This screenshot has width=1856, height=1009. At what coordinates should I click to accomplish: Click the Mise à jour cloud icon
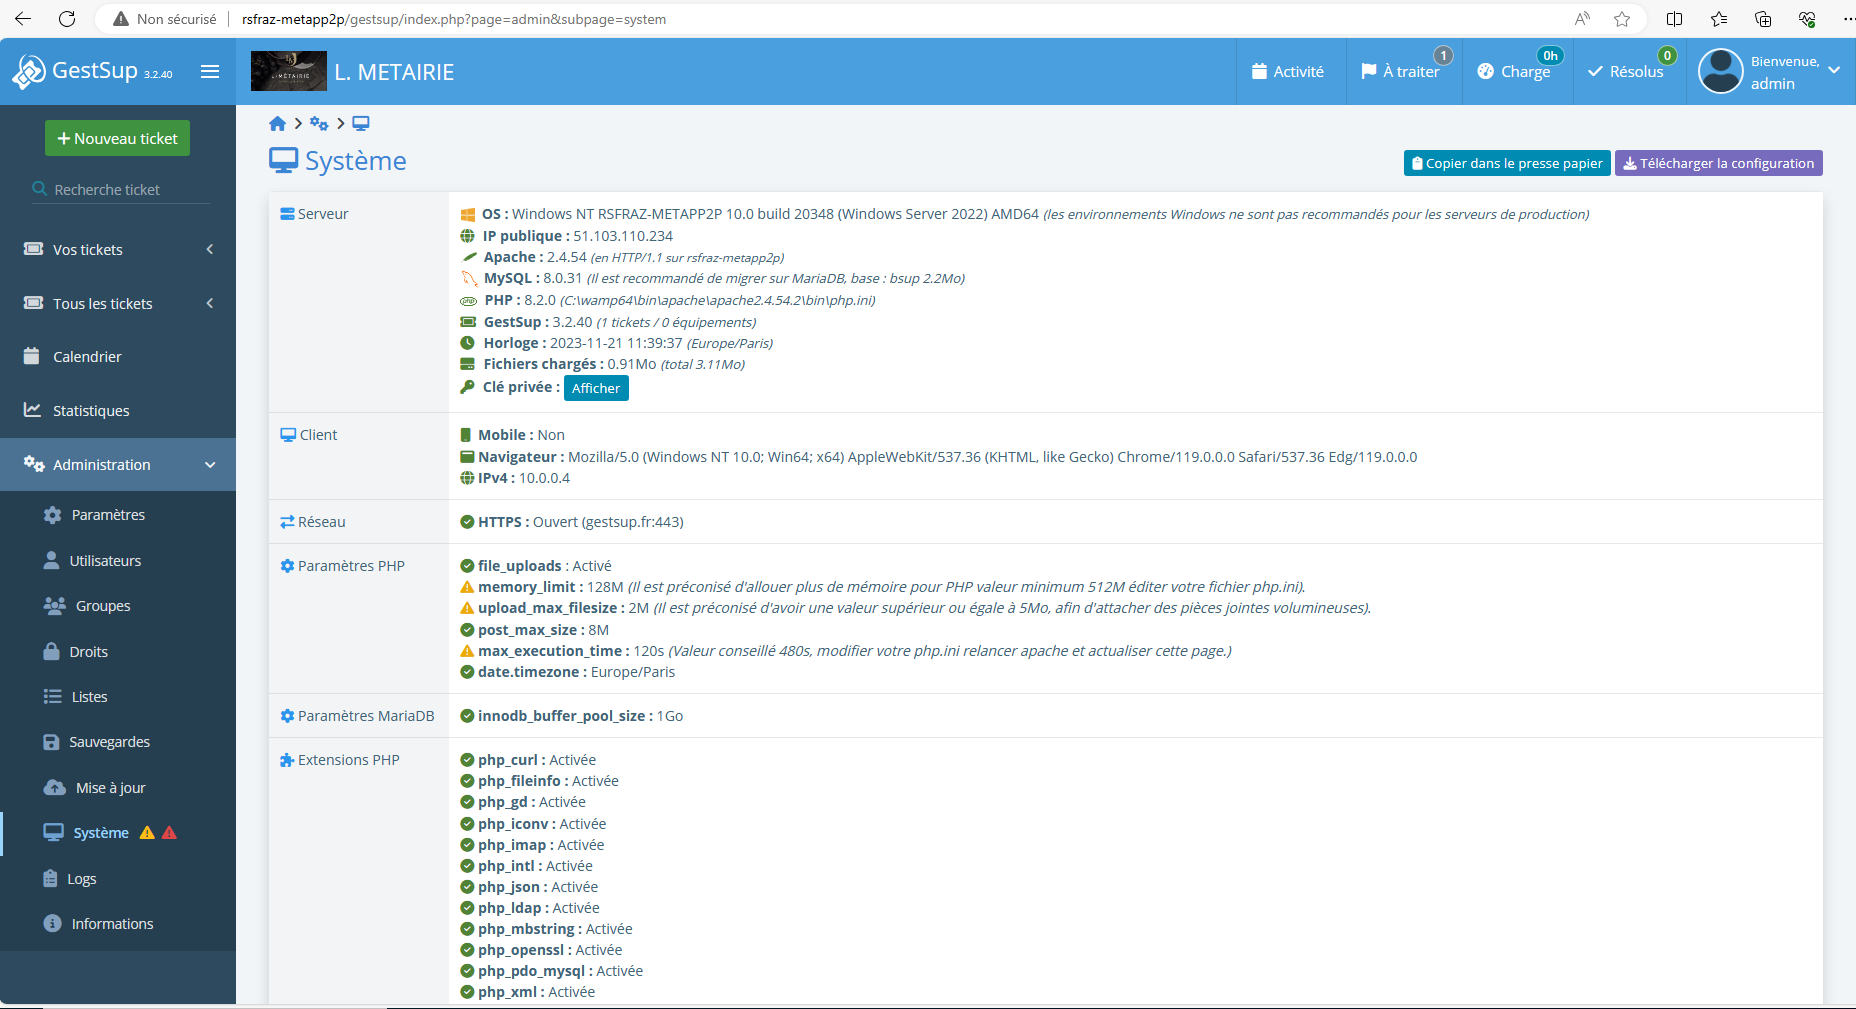coord(55,787)
